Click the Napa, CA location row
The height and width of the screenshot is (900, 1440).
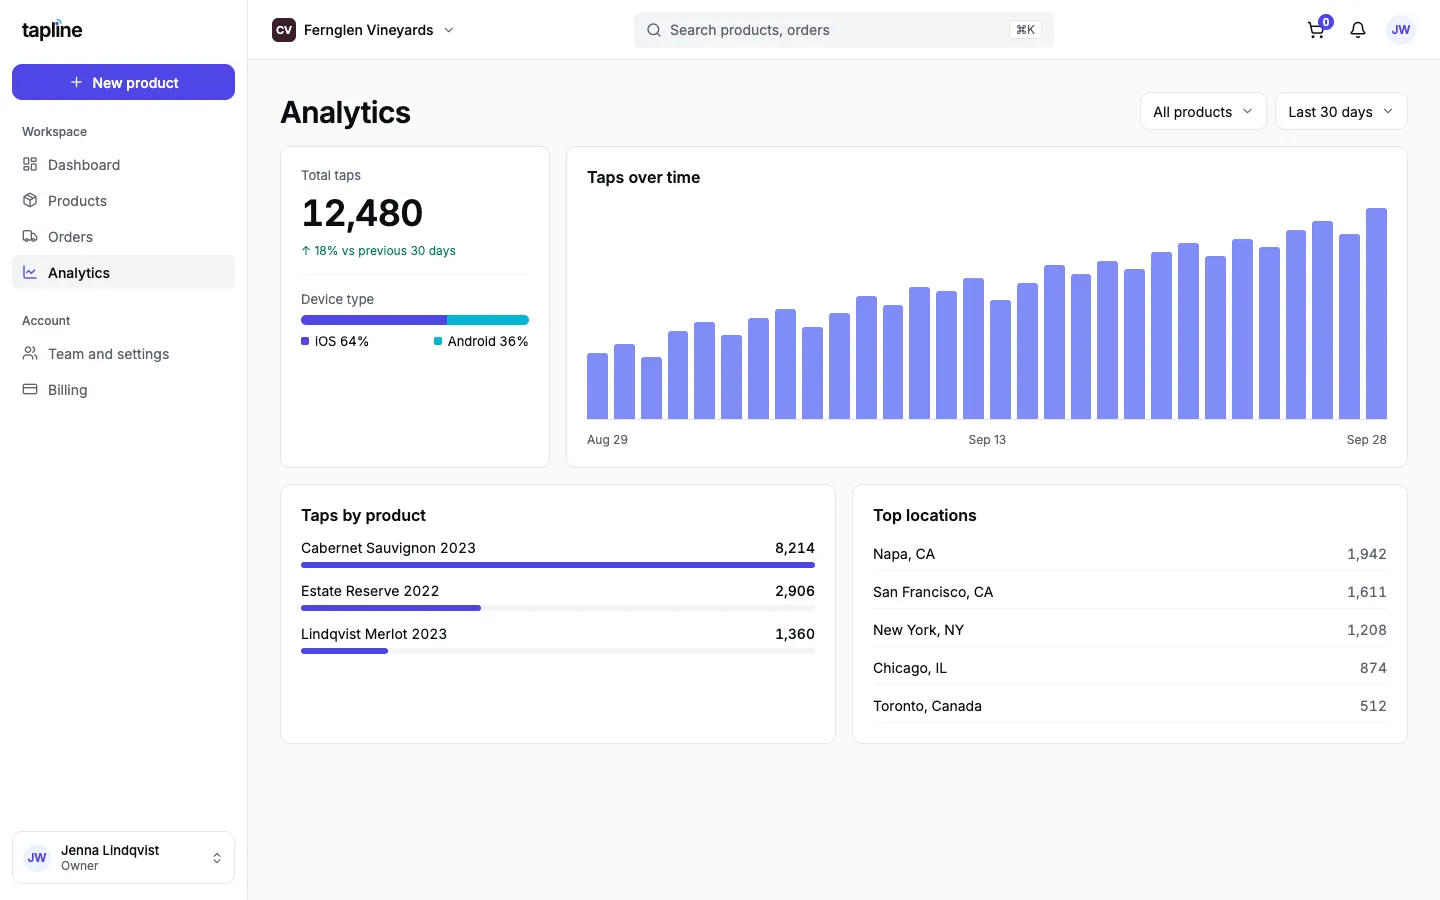pos(1130,554)
